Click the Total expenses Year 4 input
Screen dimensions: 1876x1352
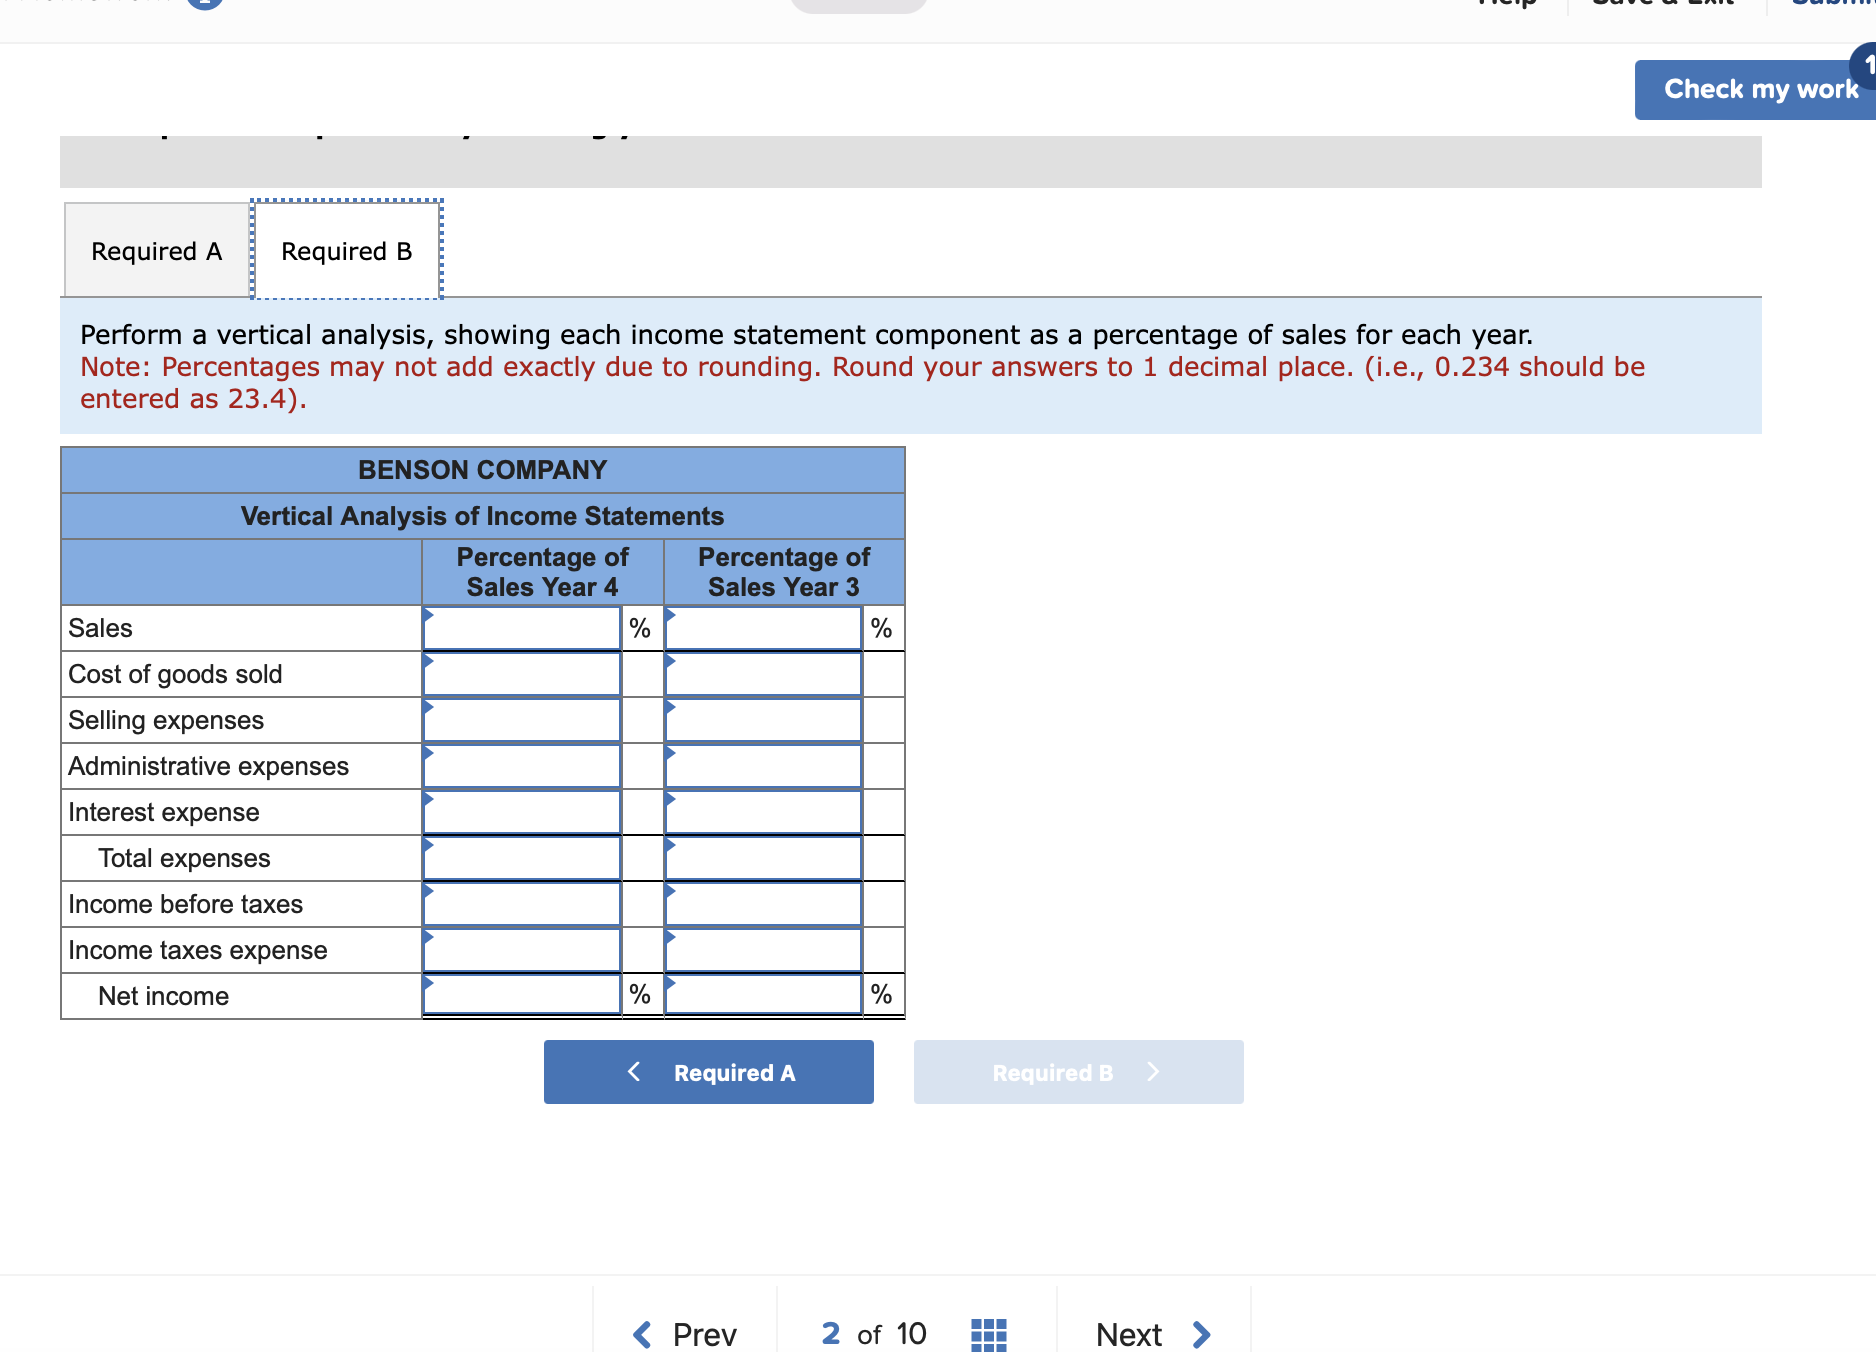tap(521, 857)
